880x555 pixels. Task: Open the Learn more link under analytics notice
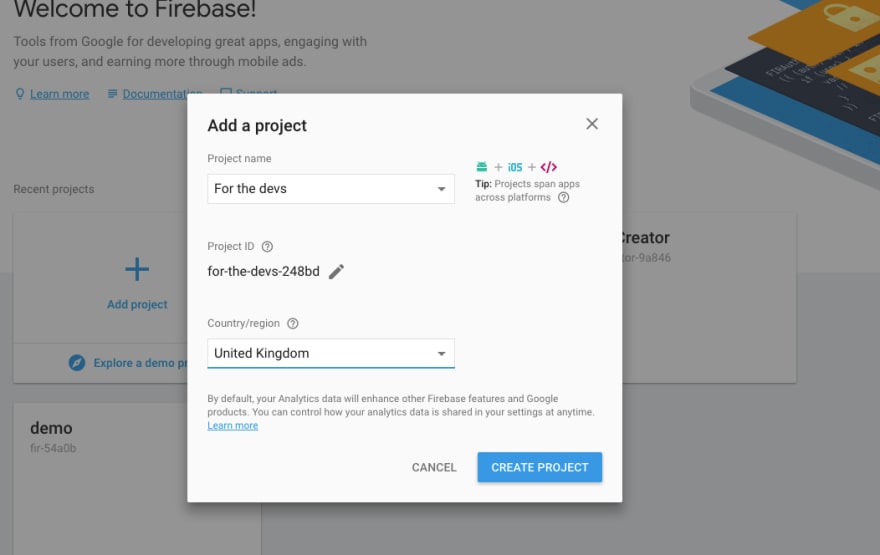(232, 426)
